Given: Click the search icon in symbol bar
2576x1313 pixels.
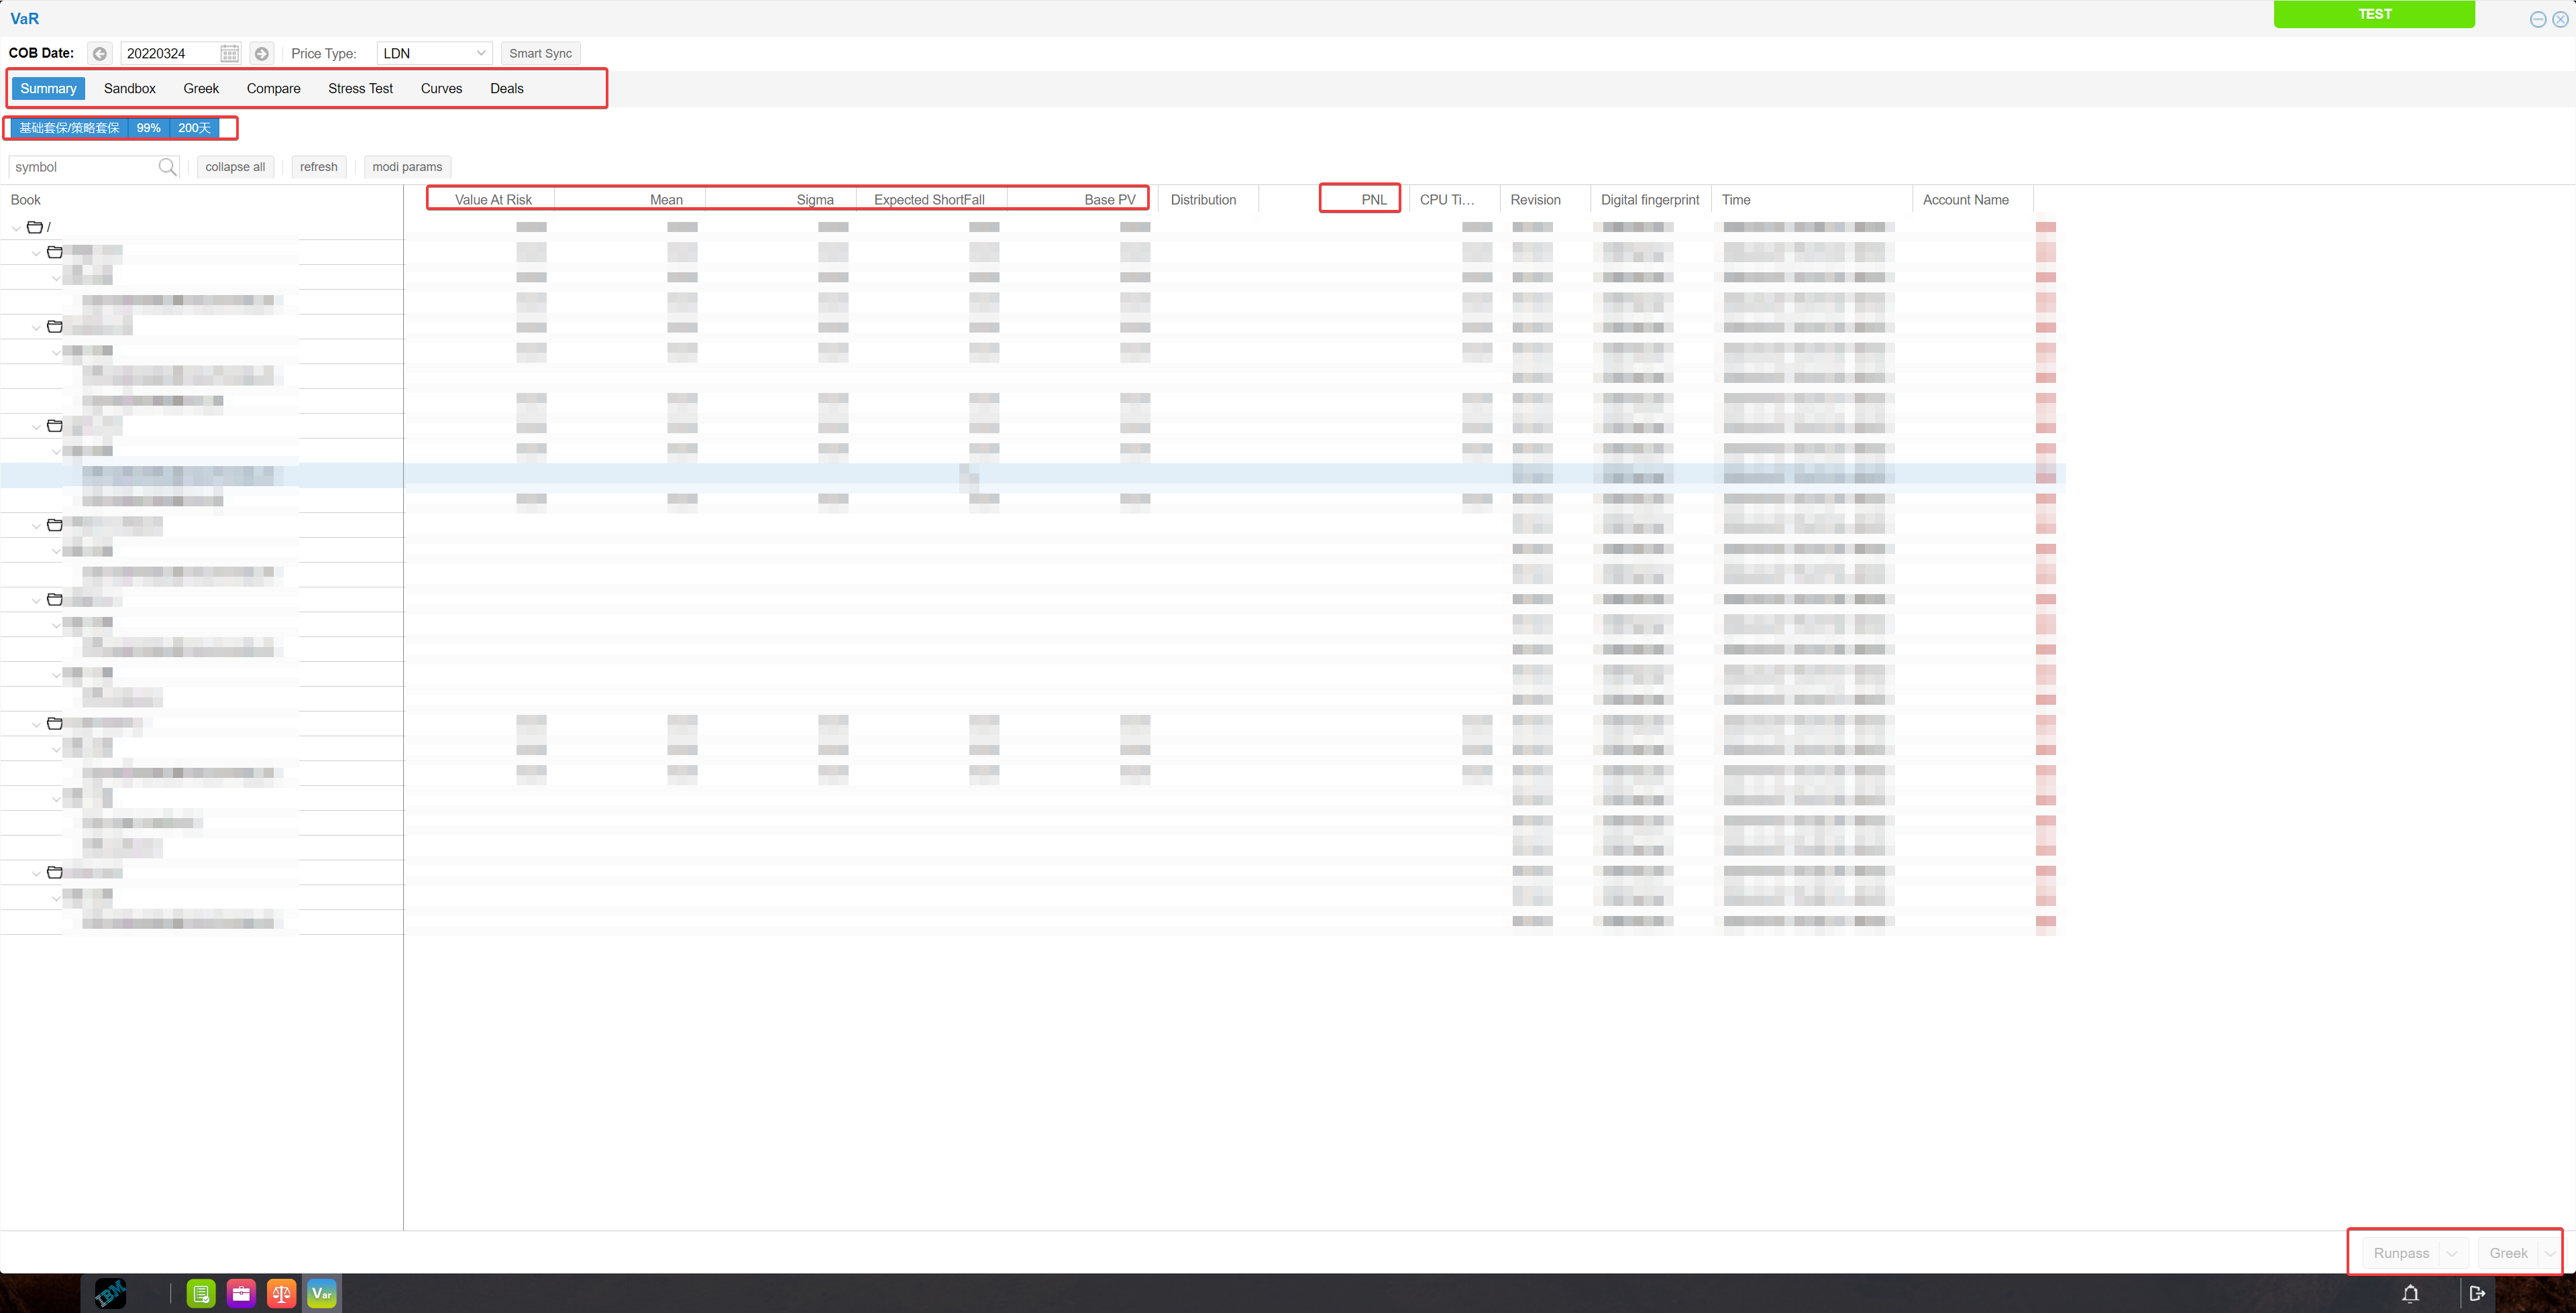Looking at the screenshot, I should point(168,166).
